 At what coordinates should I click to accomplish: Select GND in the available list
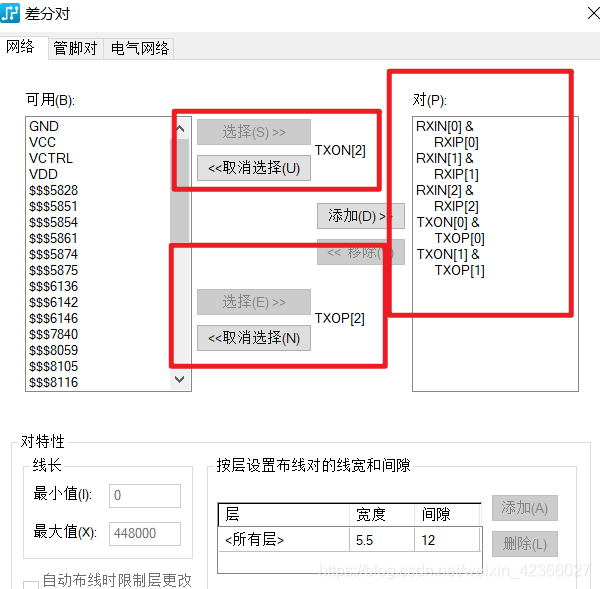(44, 126)
